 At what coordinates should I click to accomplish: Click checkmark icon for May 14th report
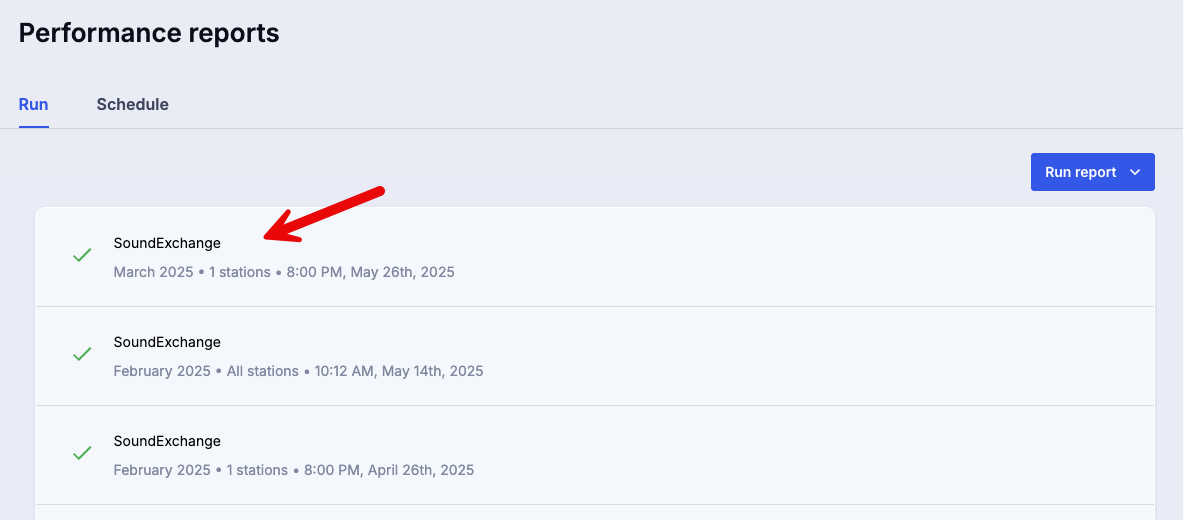click(x=82, y=354)
